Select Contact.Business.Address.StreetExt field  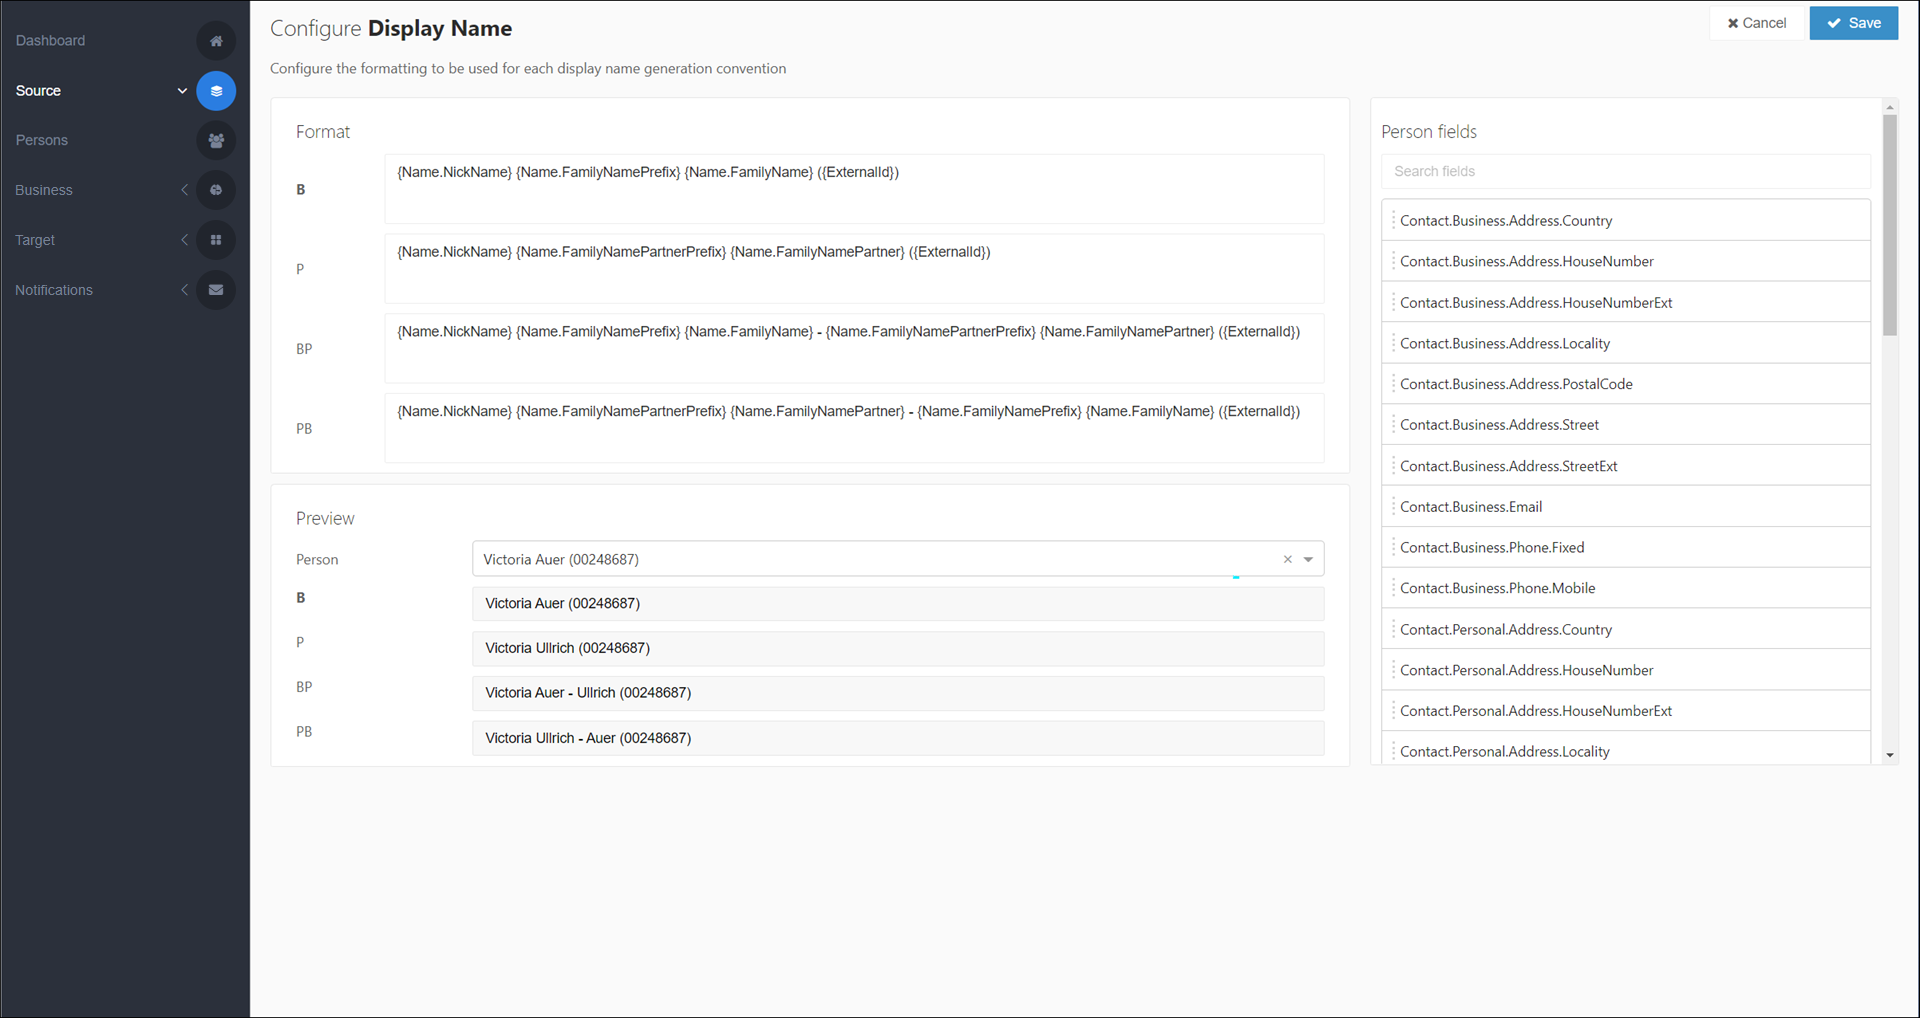[x=1626, y=466]
